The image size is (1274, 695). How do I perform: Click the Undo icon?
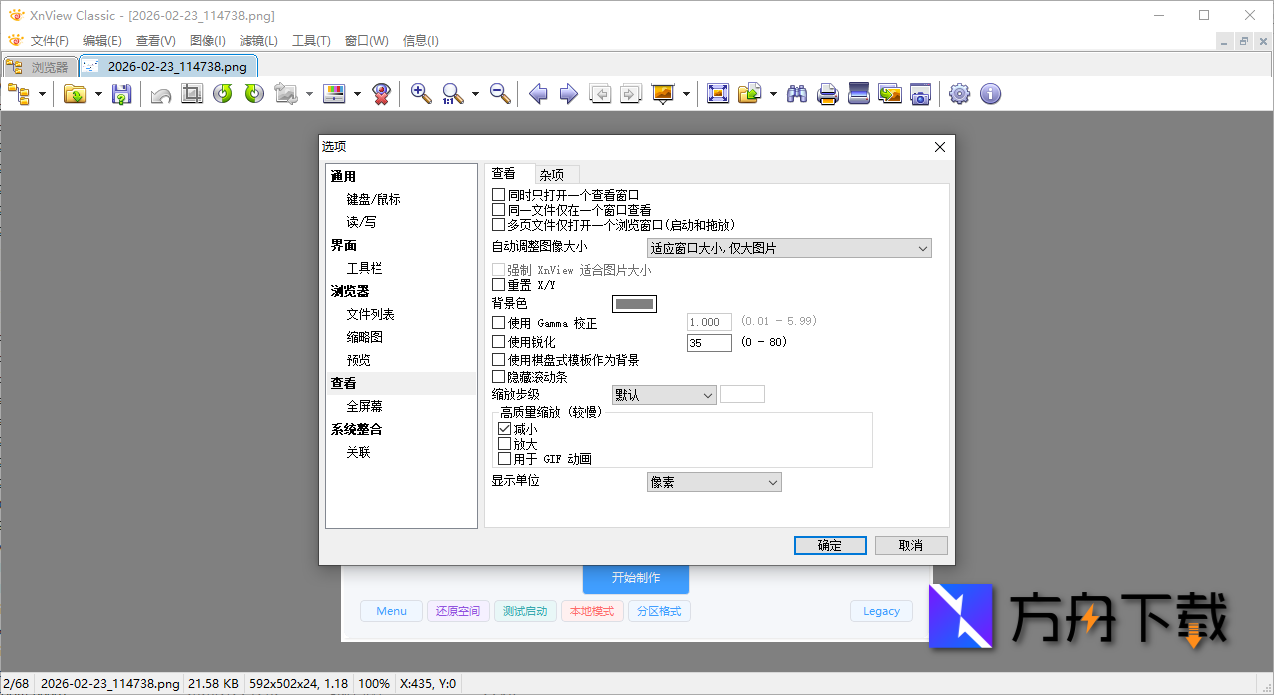click(160, 93)
